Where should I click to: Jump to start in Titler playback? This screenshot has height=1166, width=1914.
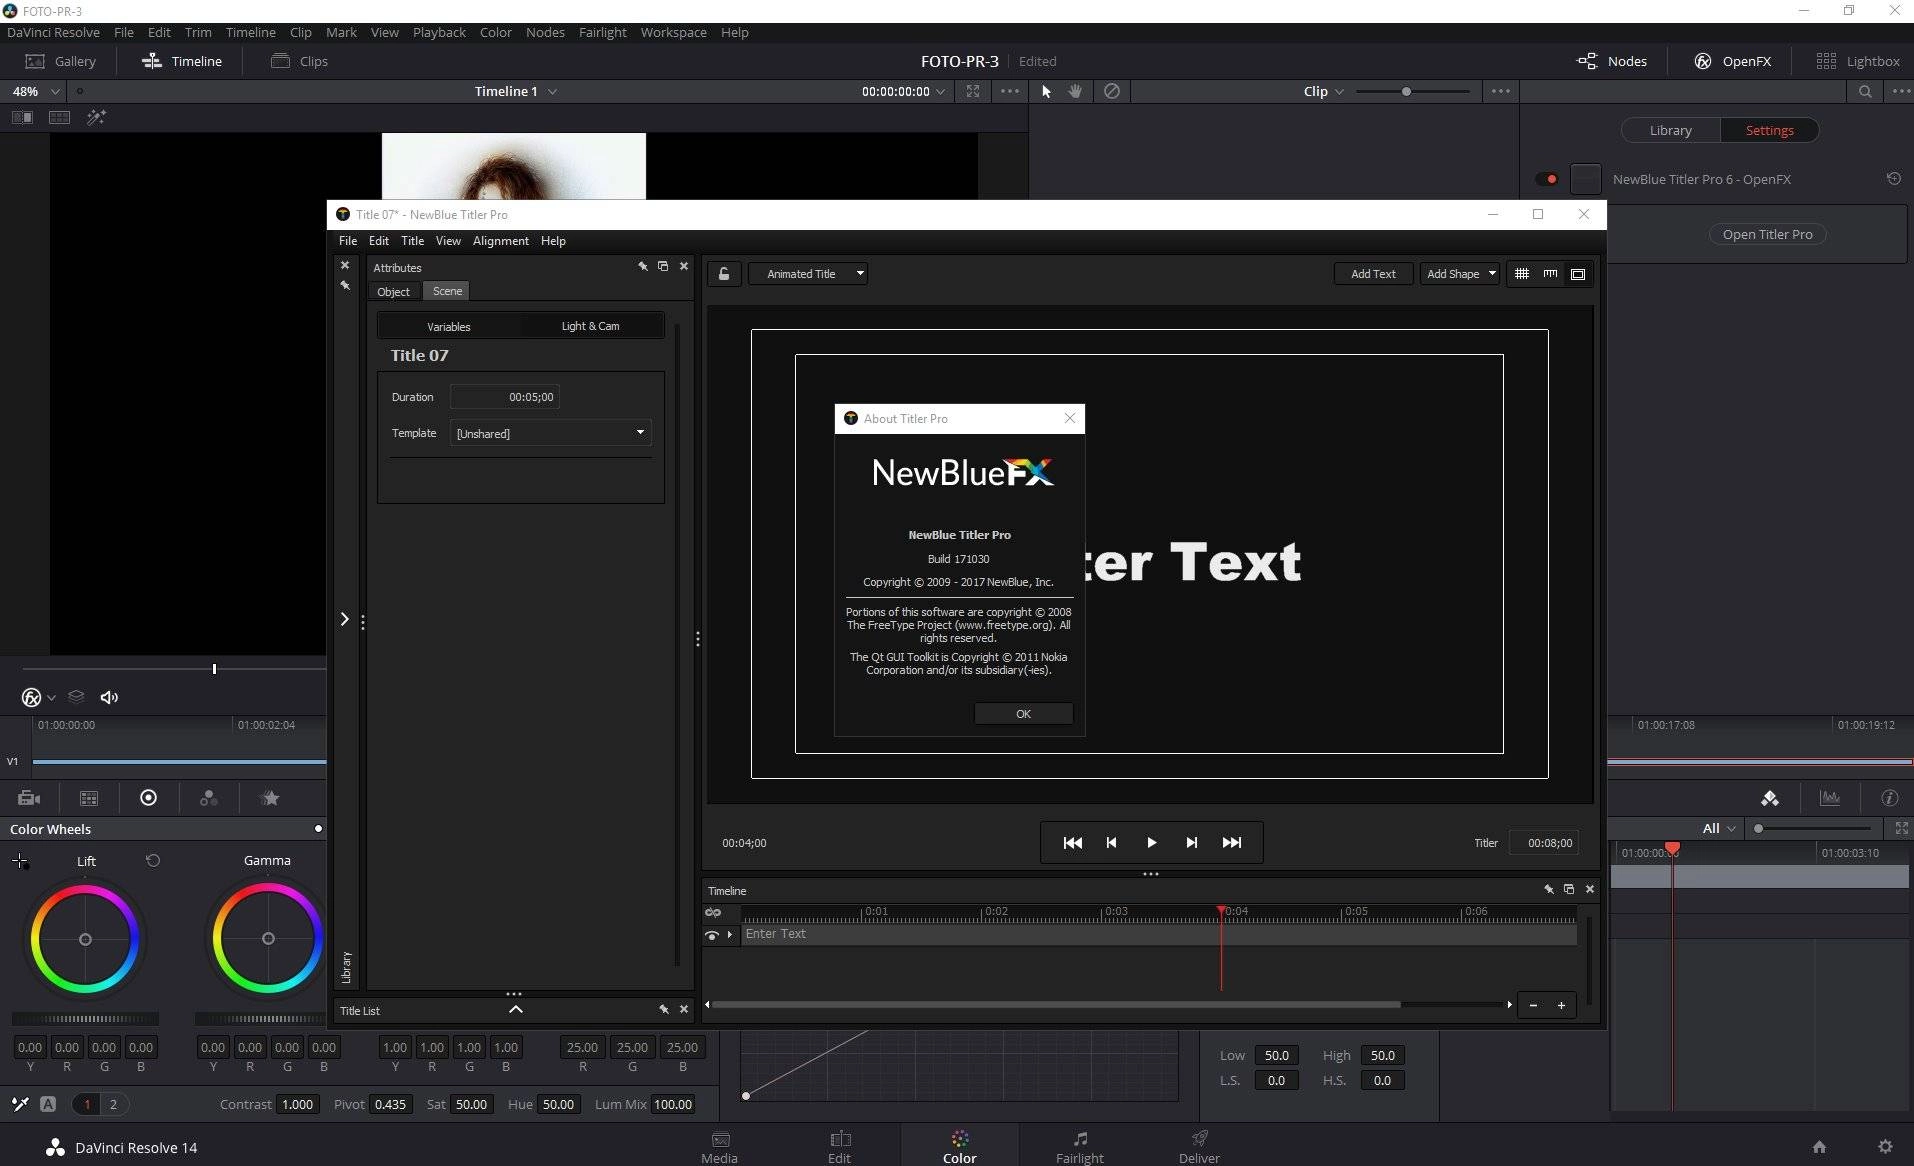point(1072,843)
